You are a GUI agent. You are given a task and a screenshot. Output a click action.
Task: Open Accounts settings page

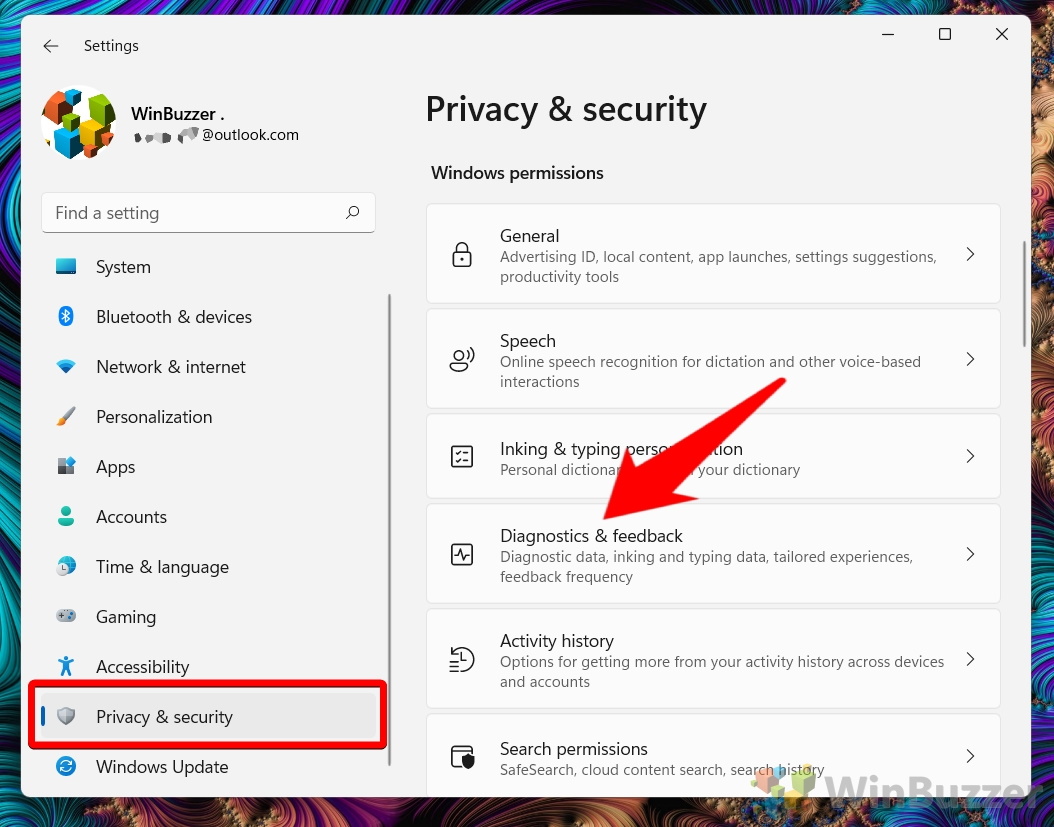point(131,517)
